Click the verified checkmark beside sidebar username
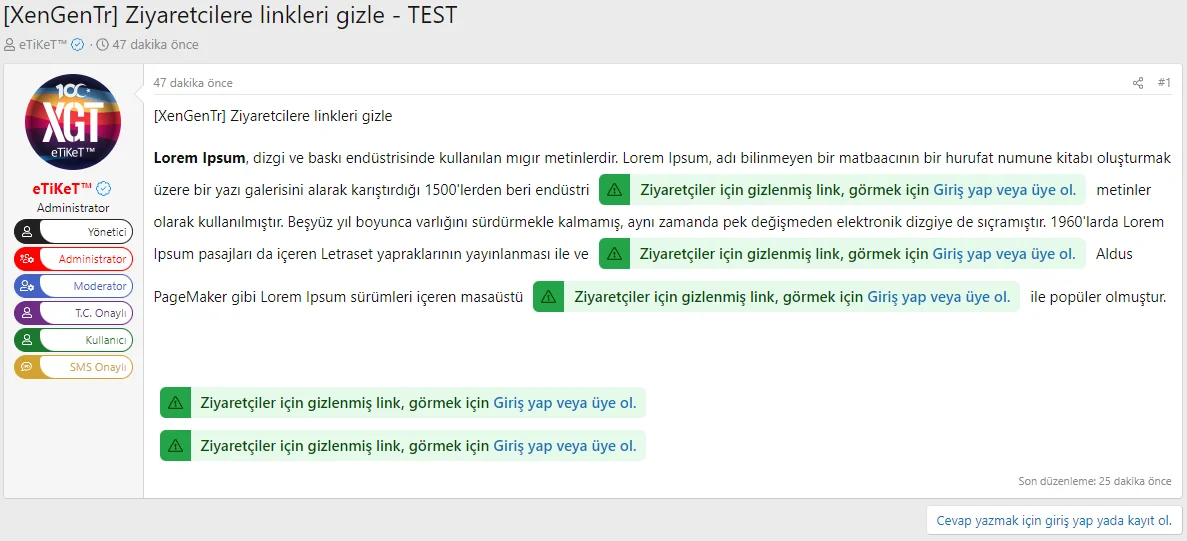Screen dimensions: 1187x541 coord(103,188)
